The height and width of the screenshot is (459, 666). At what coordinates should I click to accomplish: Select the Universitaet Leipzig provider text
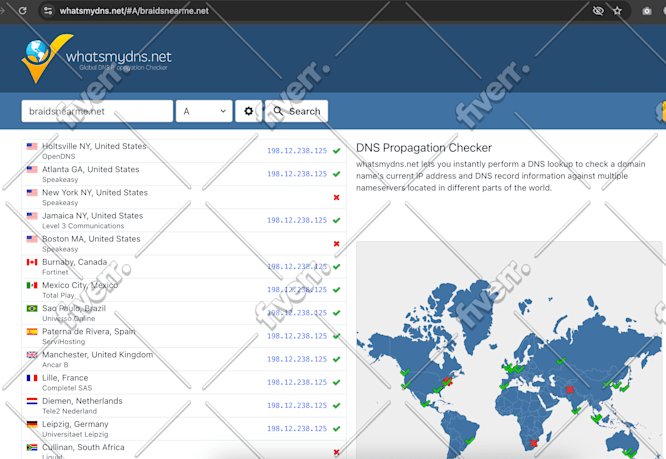pos(75,434)
